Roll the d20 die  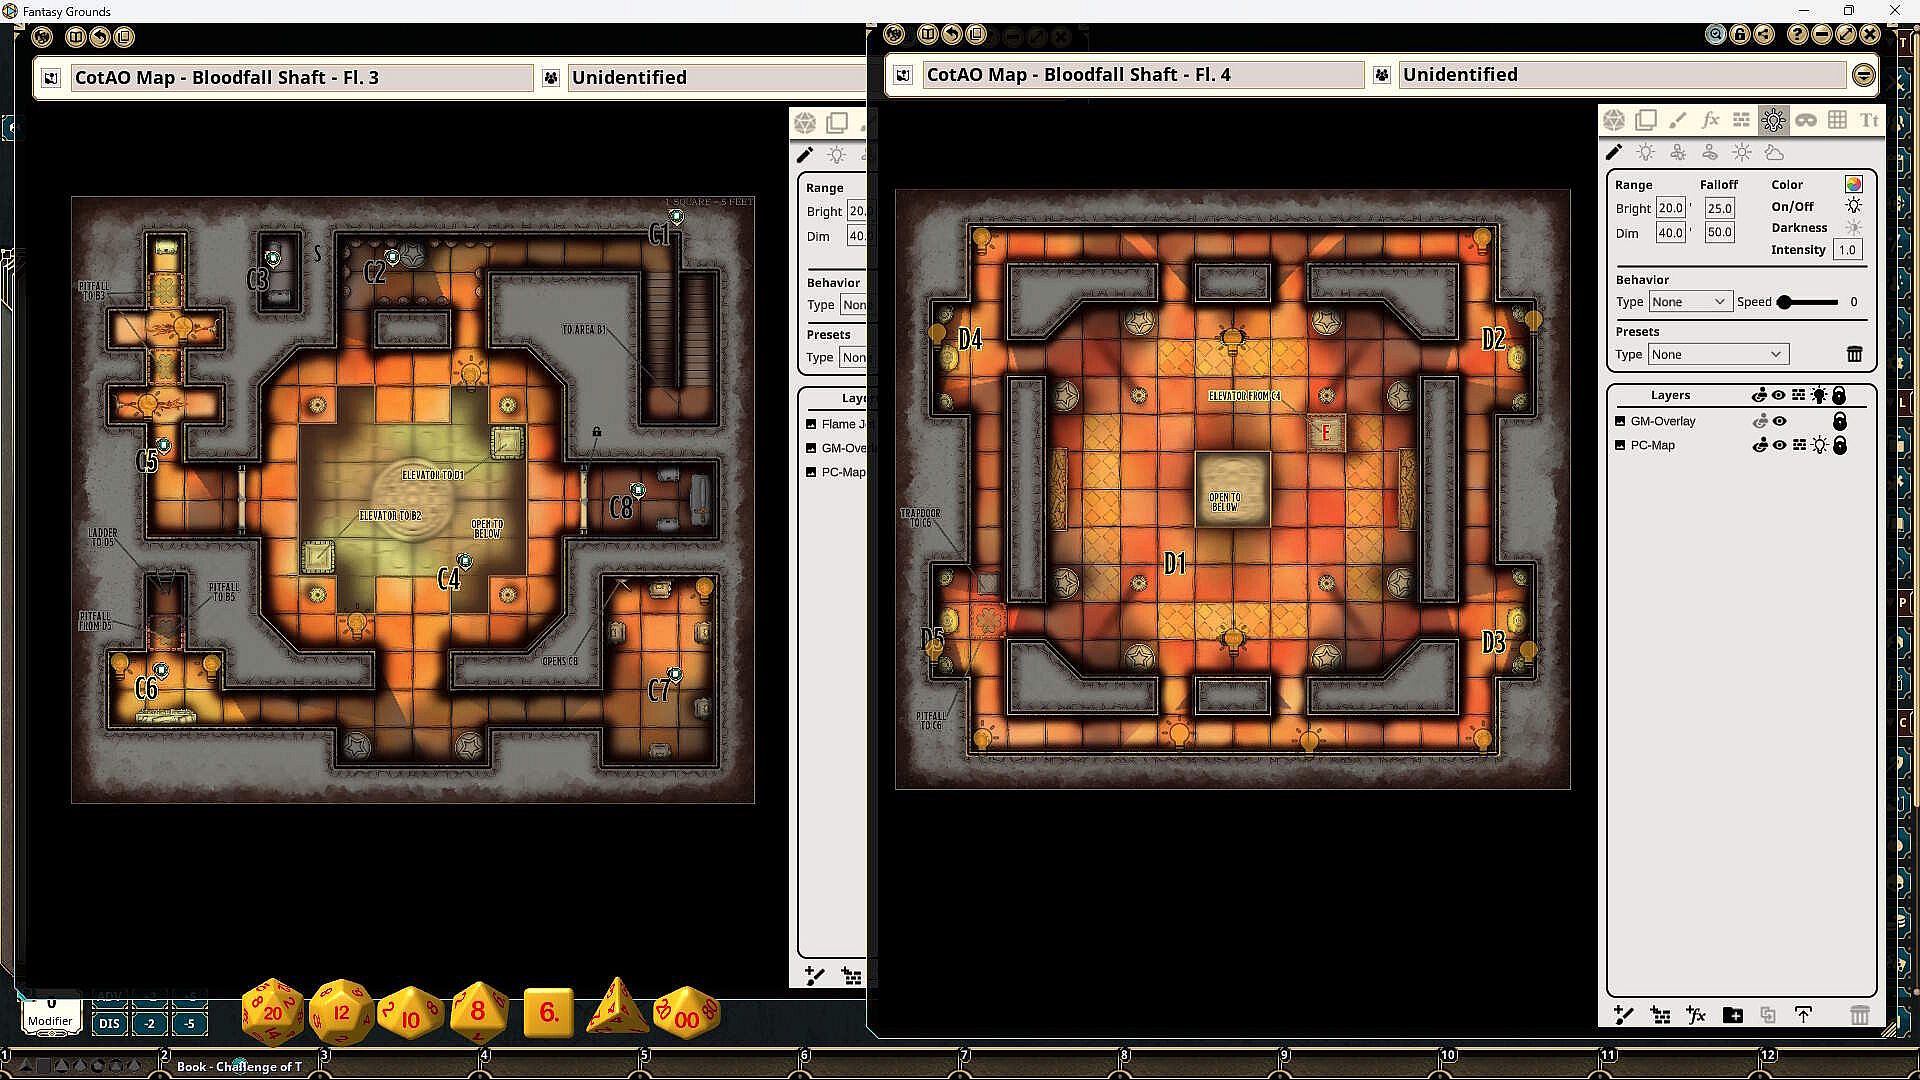pos(272,1011)
